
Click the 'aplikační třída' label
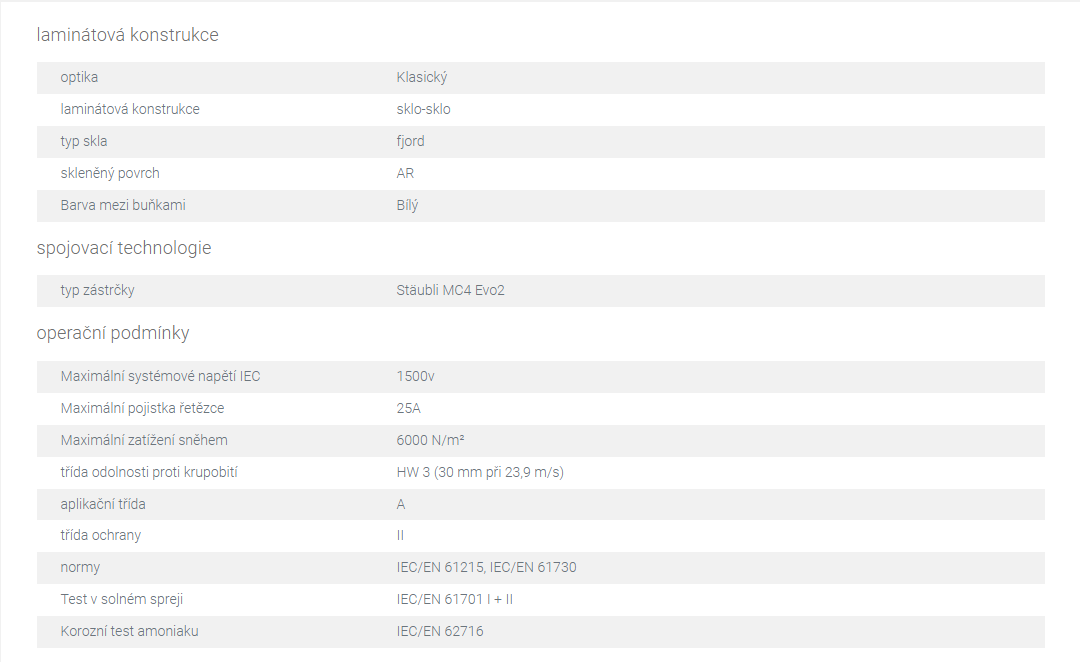103,504
